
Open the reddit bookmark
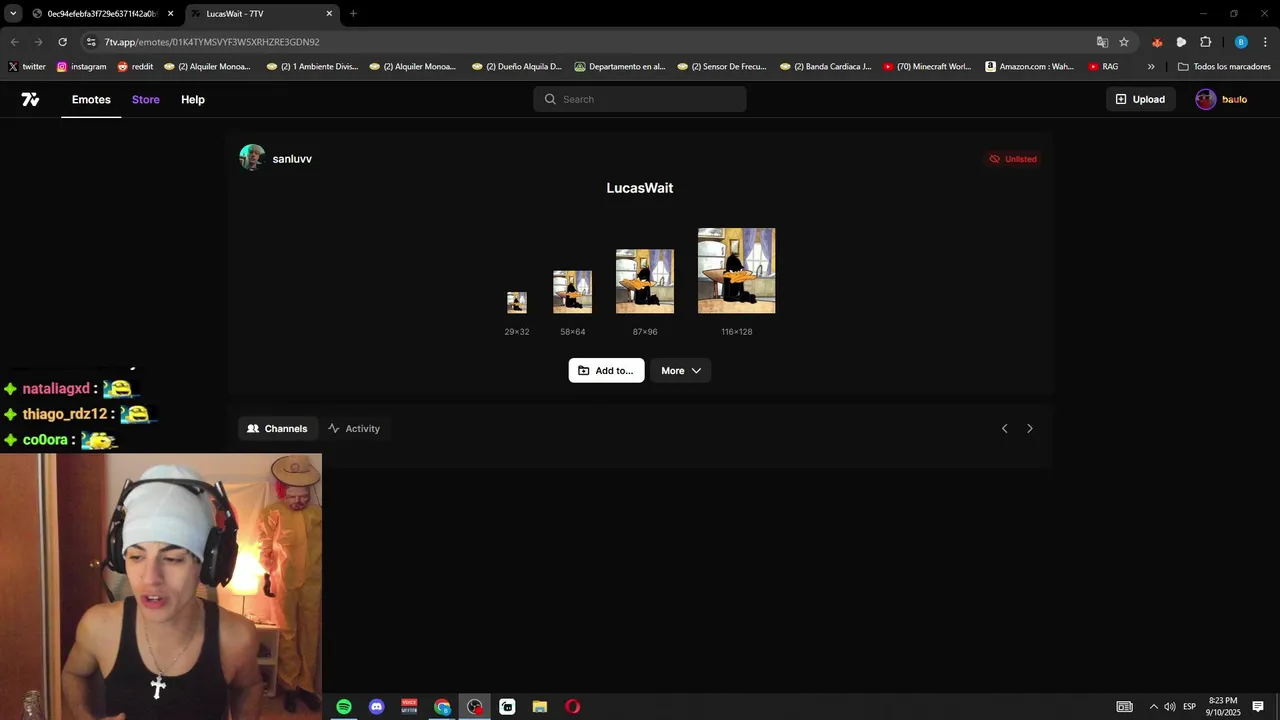pos(135,67)
